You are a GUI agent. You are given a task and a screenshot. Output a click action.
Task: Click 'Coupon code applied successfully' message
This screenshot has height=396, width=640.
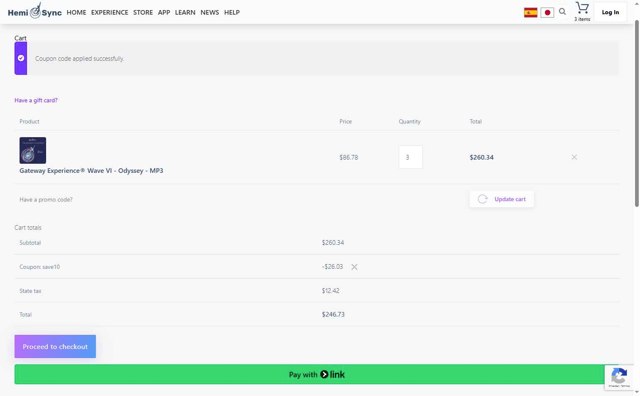[79, 59]
